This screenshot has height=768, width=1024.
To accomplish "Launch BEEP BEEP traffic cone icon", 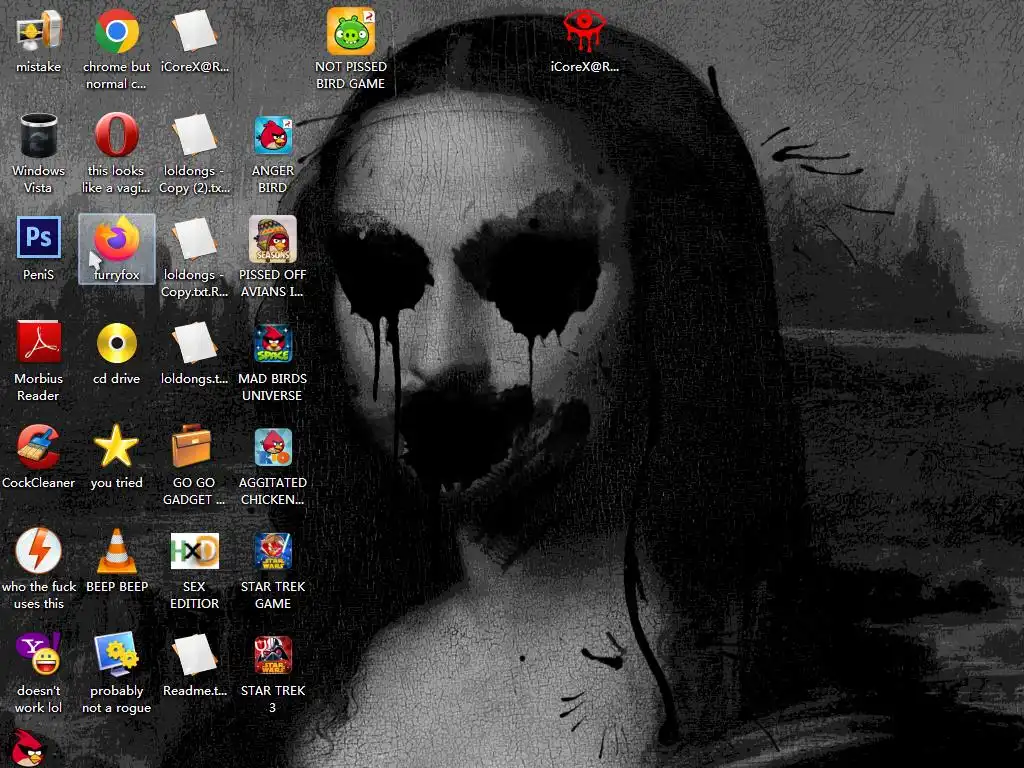I will tap(116, 551).
